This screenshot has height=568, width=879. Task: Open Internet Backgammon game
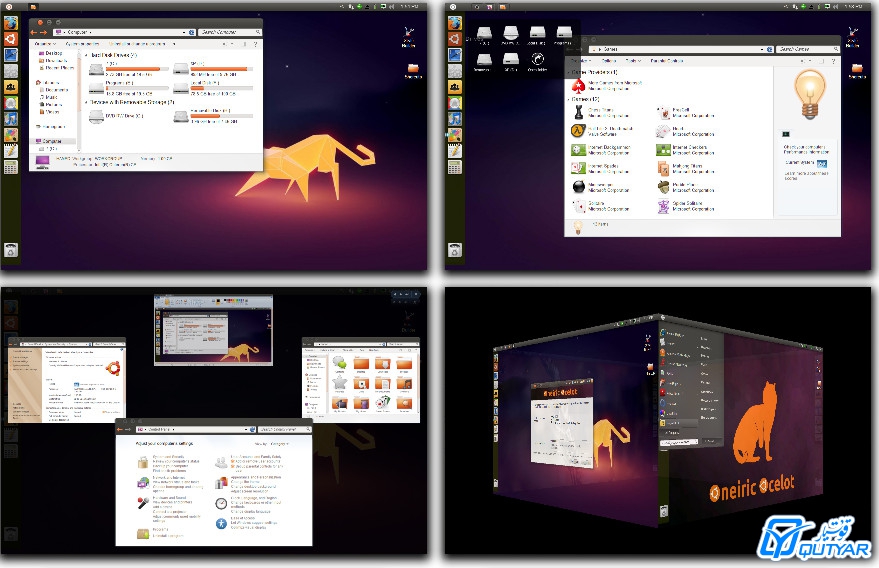pos(578,150)
